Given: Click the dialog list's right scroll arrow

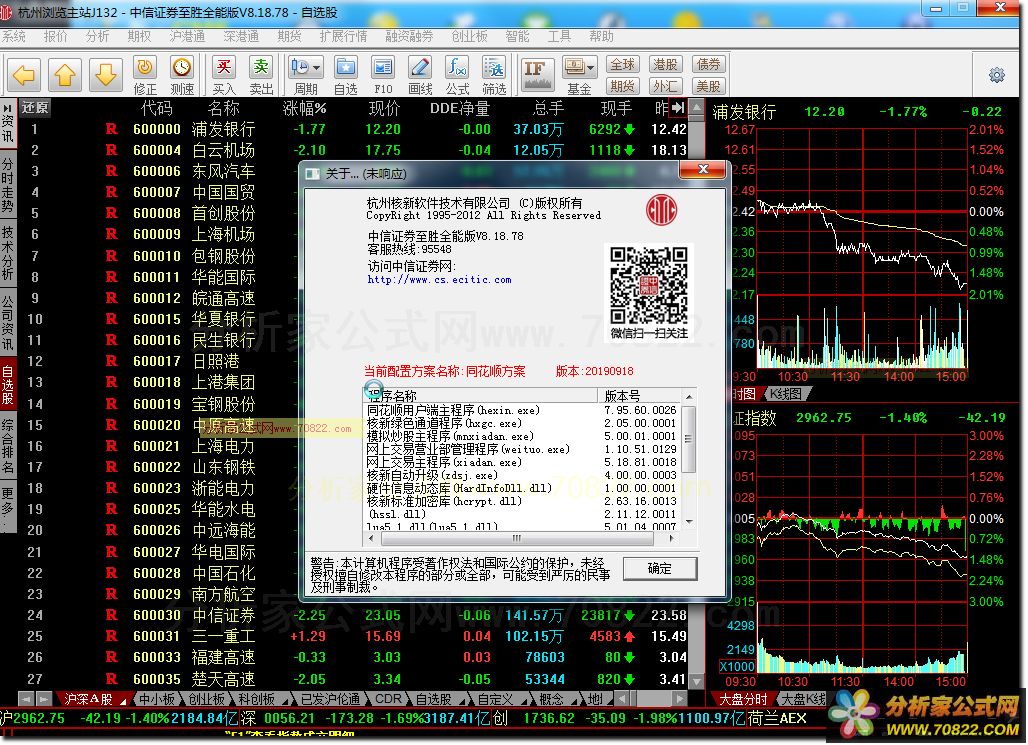Looking at the screenshot, I should [671, 538].
